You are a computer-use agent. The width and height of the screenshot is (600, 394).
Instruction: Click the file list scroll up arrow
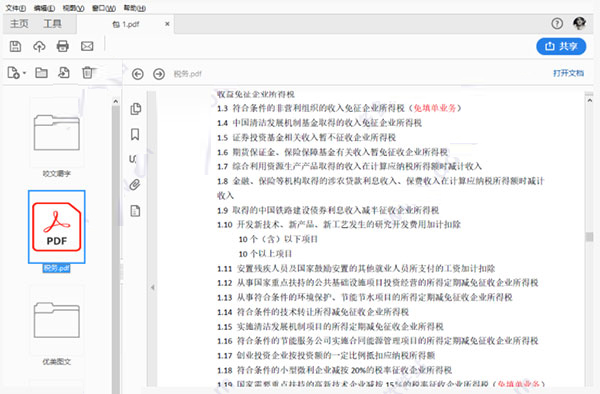coord(116,101)
